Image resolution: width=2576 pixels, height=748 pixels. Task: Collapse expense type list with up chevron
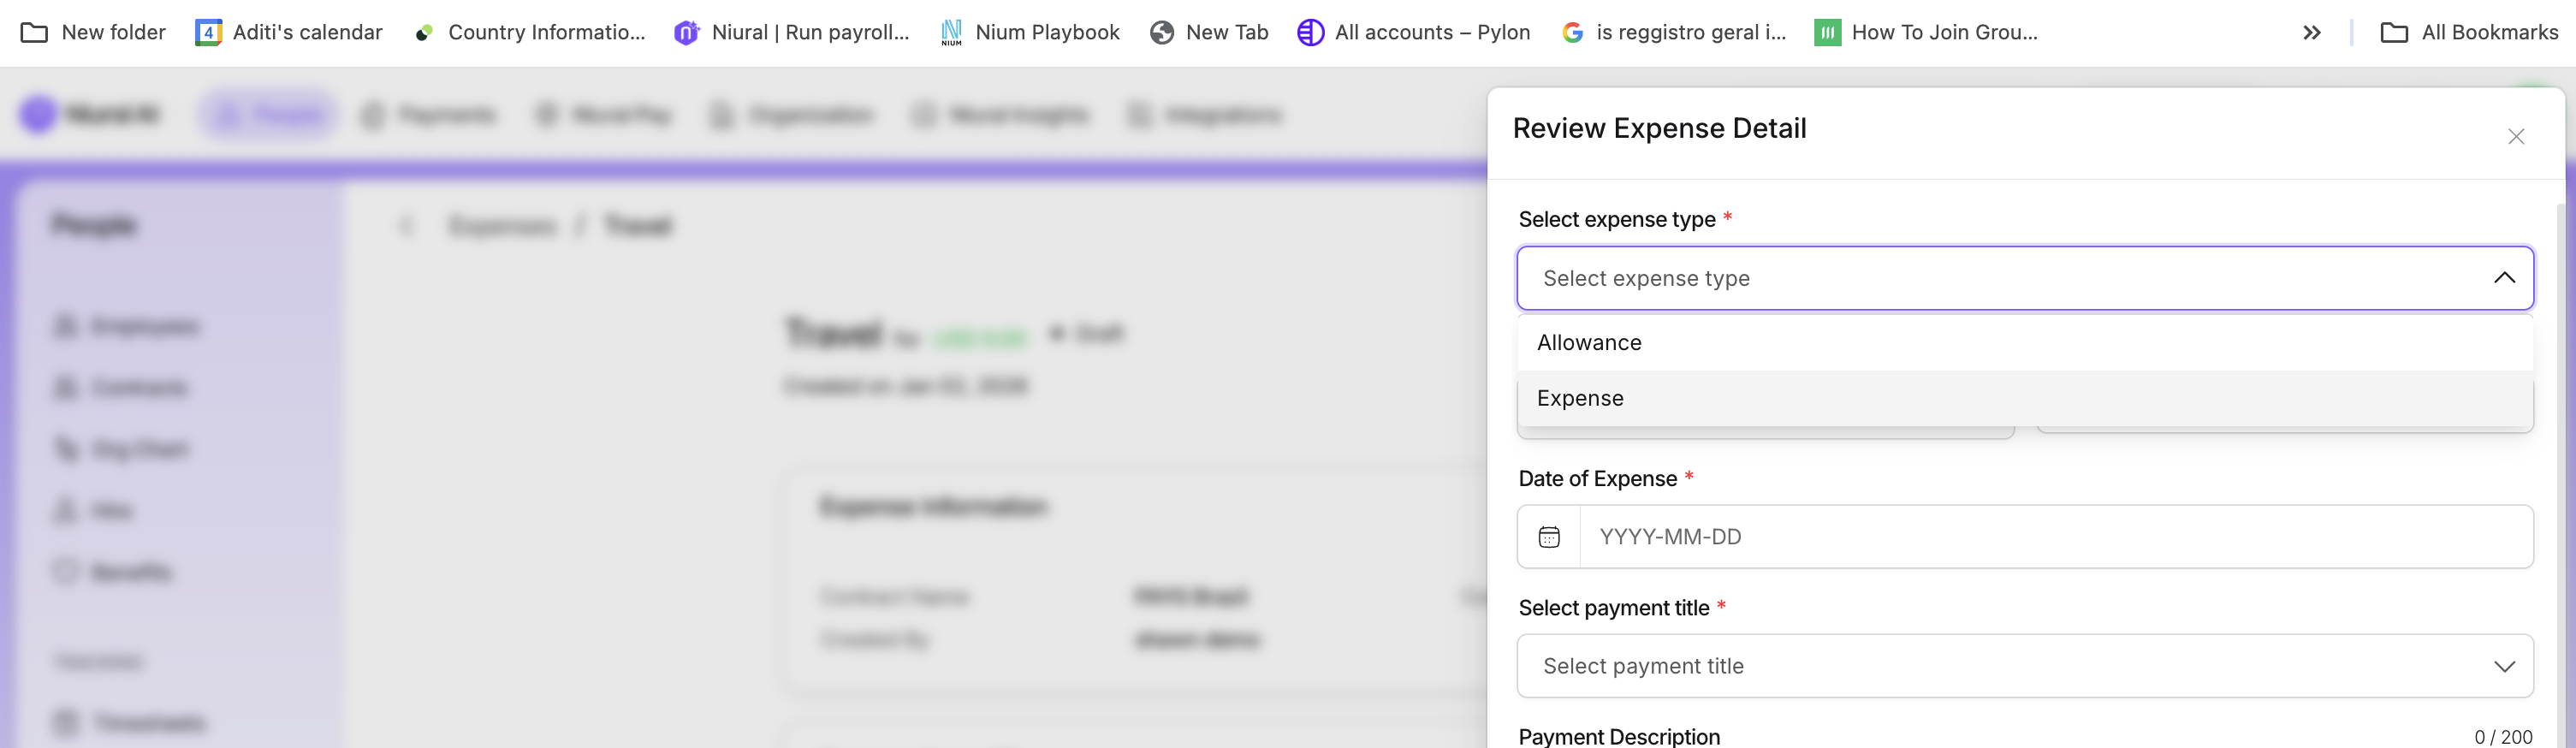coord(2503,278)
